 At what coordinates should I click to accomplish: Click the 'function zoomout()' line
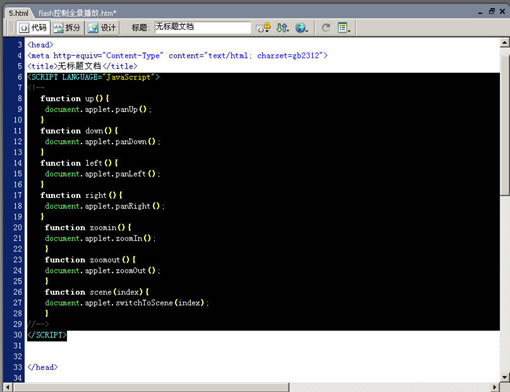90,260
